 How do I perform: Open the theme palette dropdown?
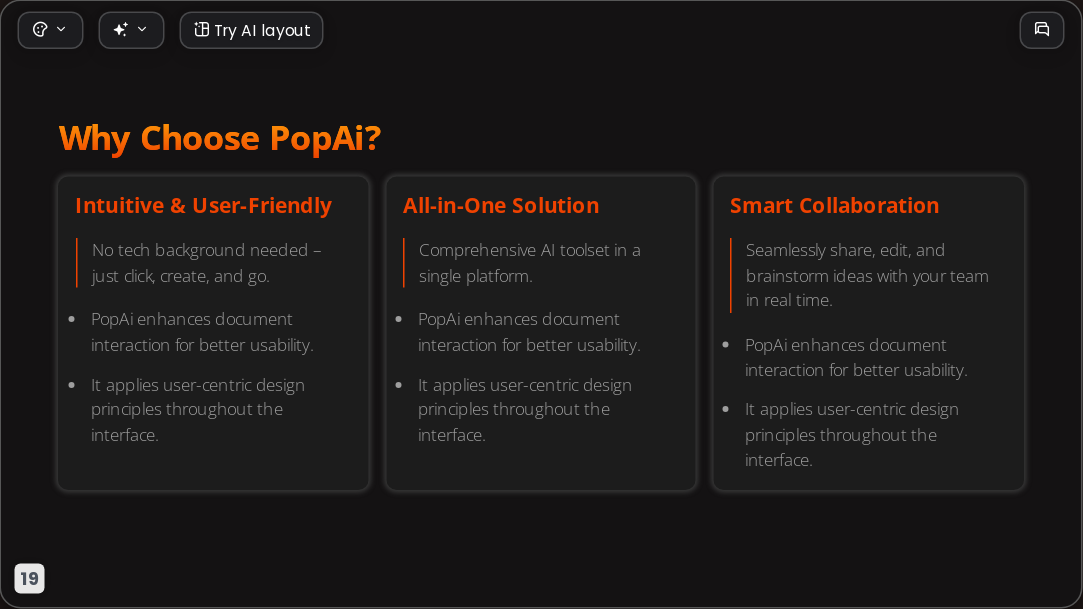coord(50,30)
